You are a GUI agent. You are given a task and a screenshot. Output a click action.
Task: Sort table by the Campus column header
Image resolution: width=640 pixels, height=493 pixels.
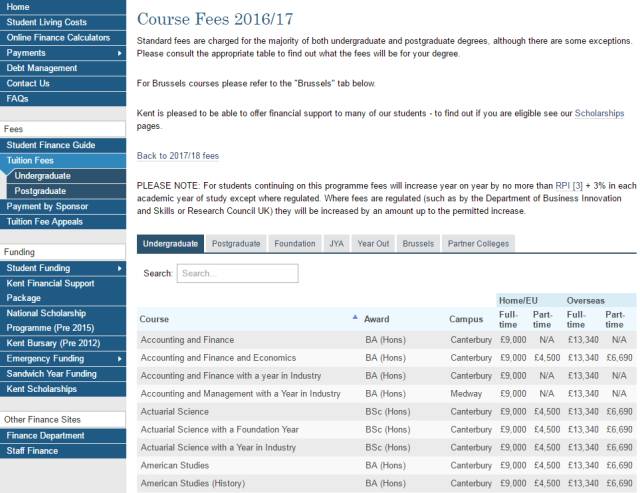tap(466, 319)
